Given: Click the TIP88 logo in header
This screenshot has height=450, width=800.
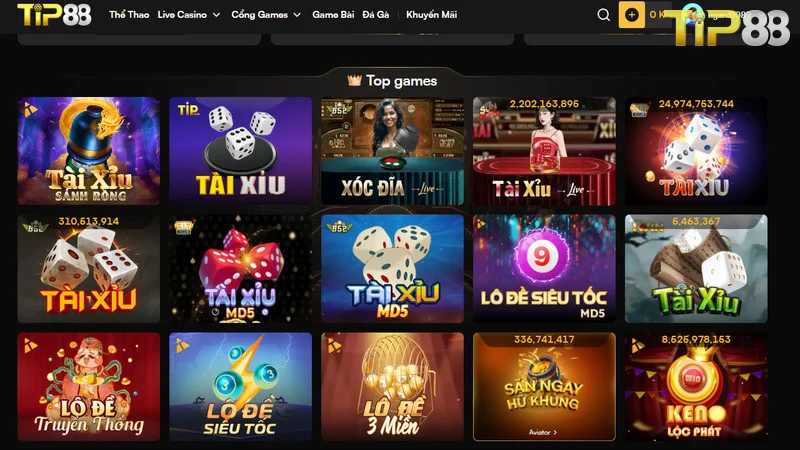Looking at the screenshot, I should click(x=55, y=15).
